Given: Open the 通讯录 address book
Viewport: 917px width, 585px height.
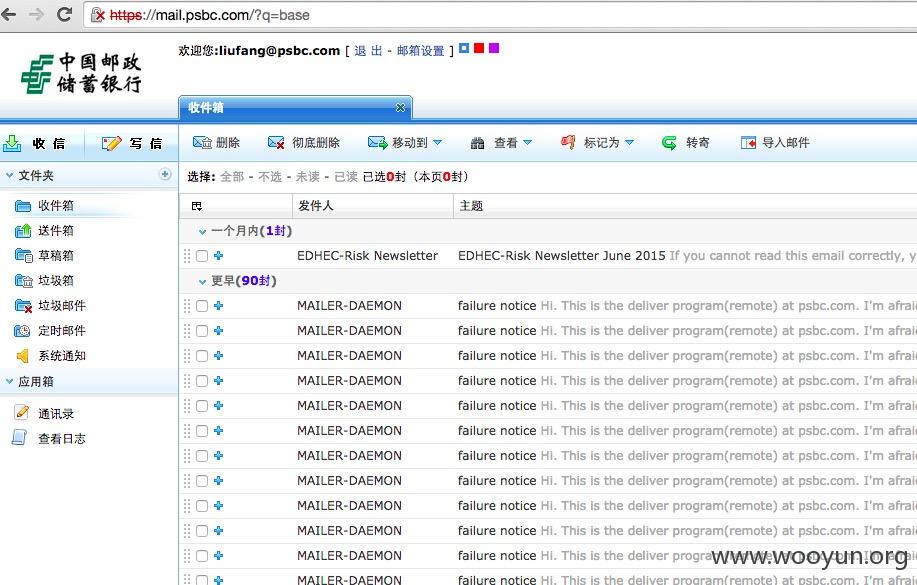Looking at the screenshot, I should (44, 414).
